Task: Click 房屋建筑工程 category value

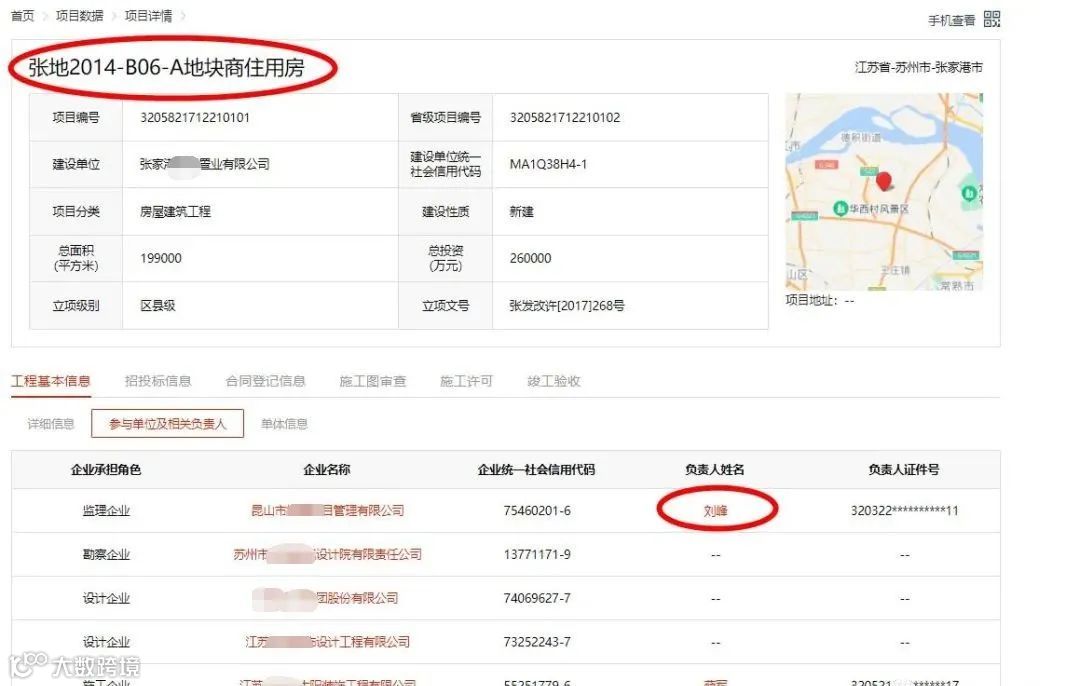Action: [x=176, y=211]
